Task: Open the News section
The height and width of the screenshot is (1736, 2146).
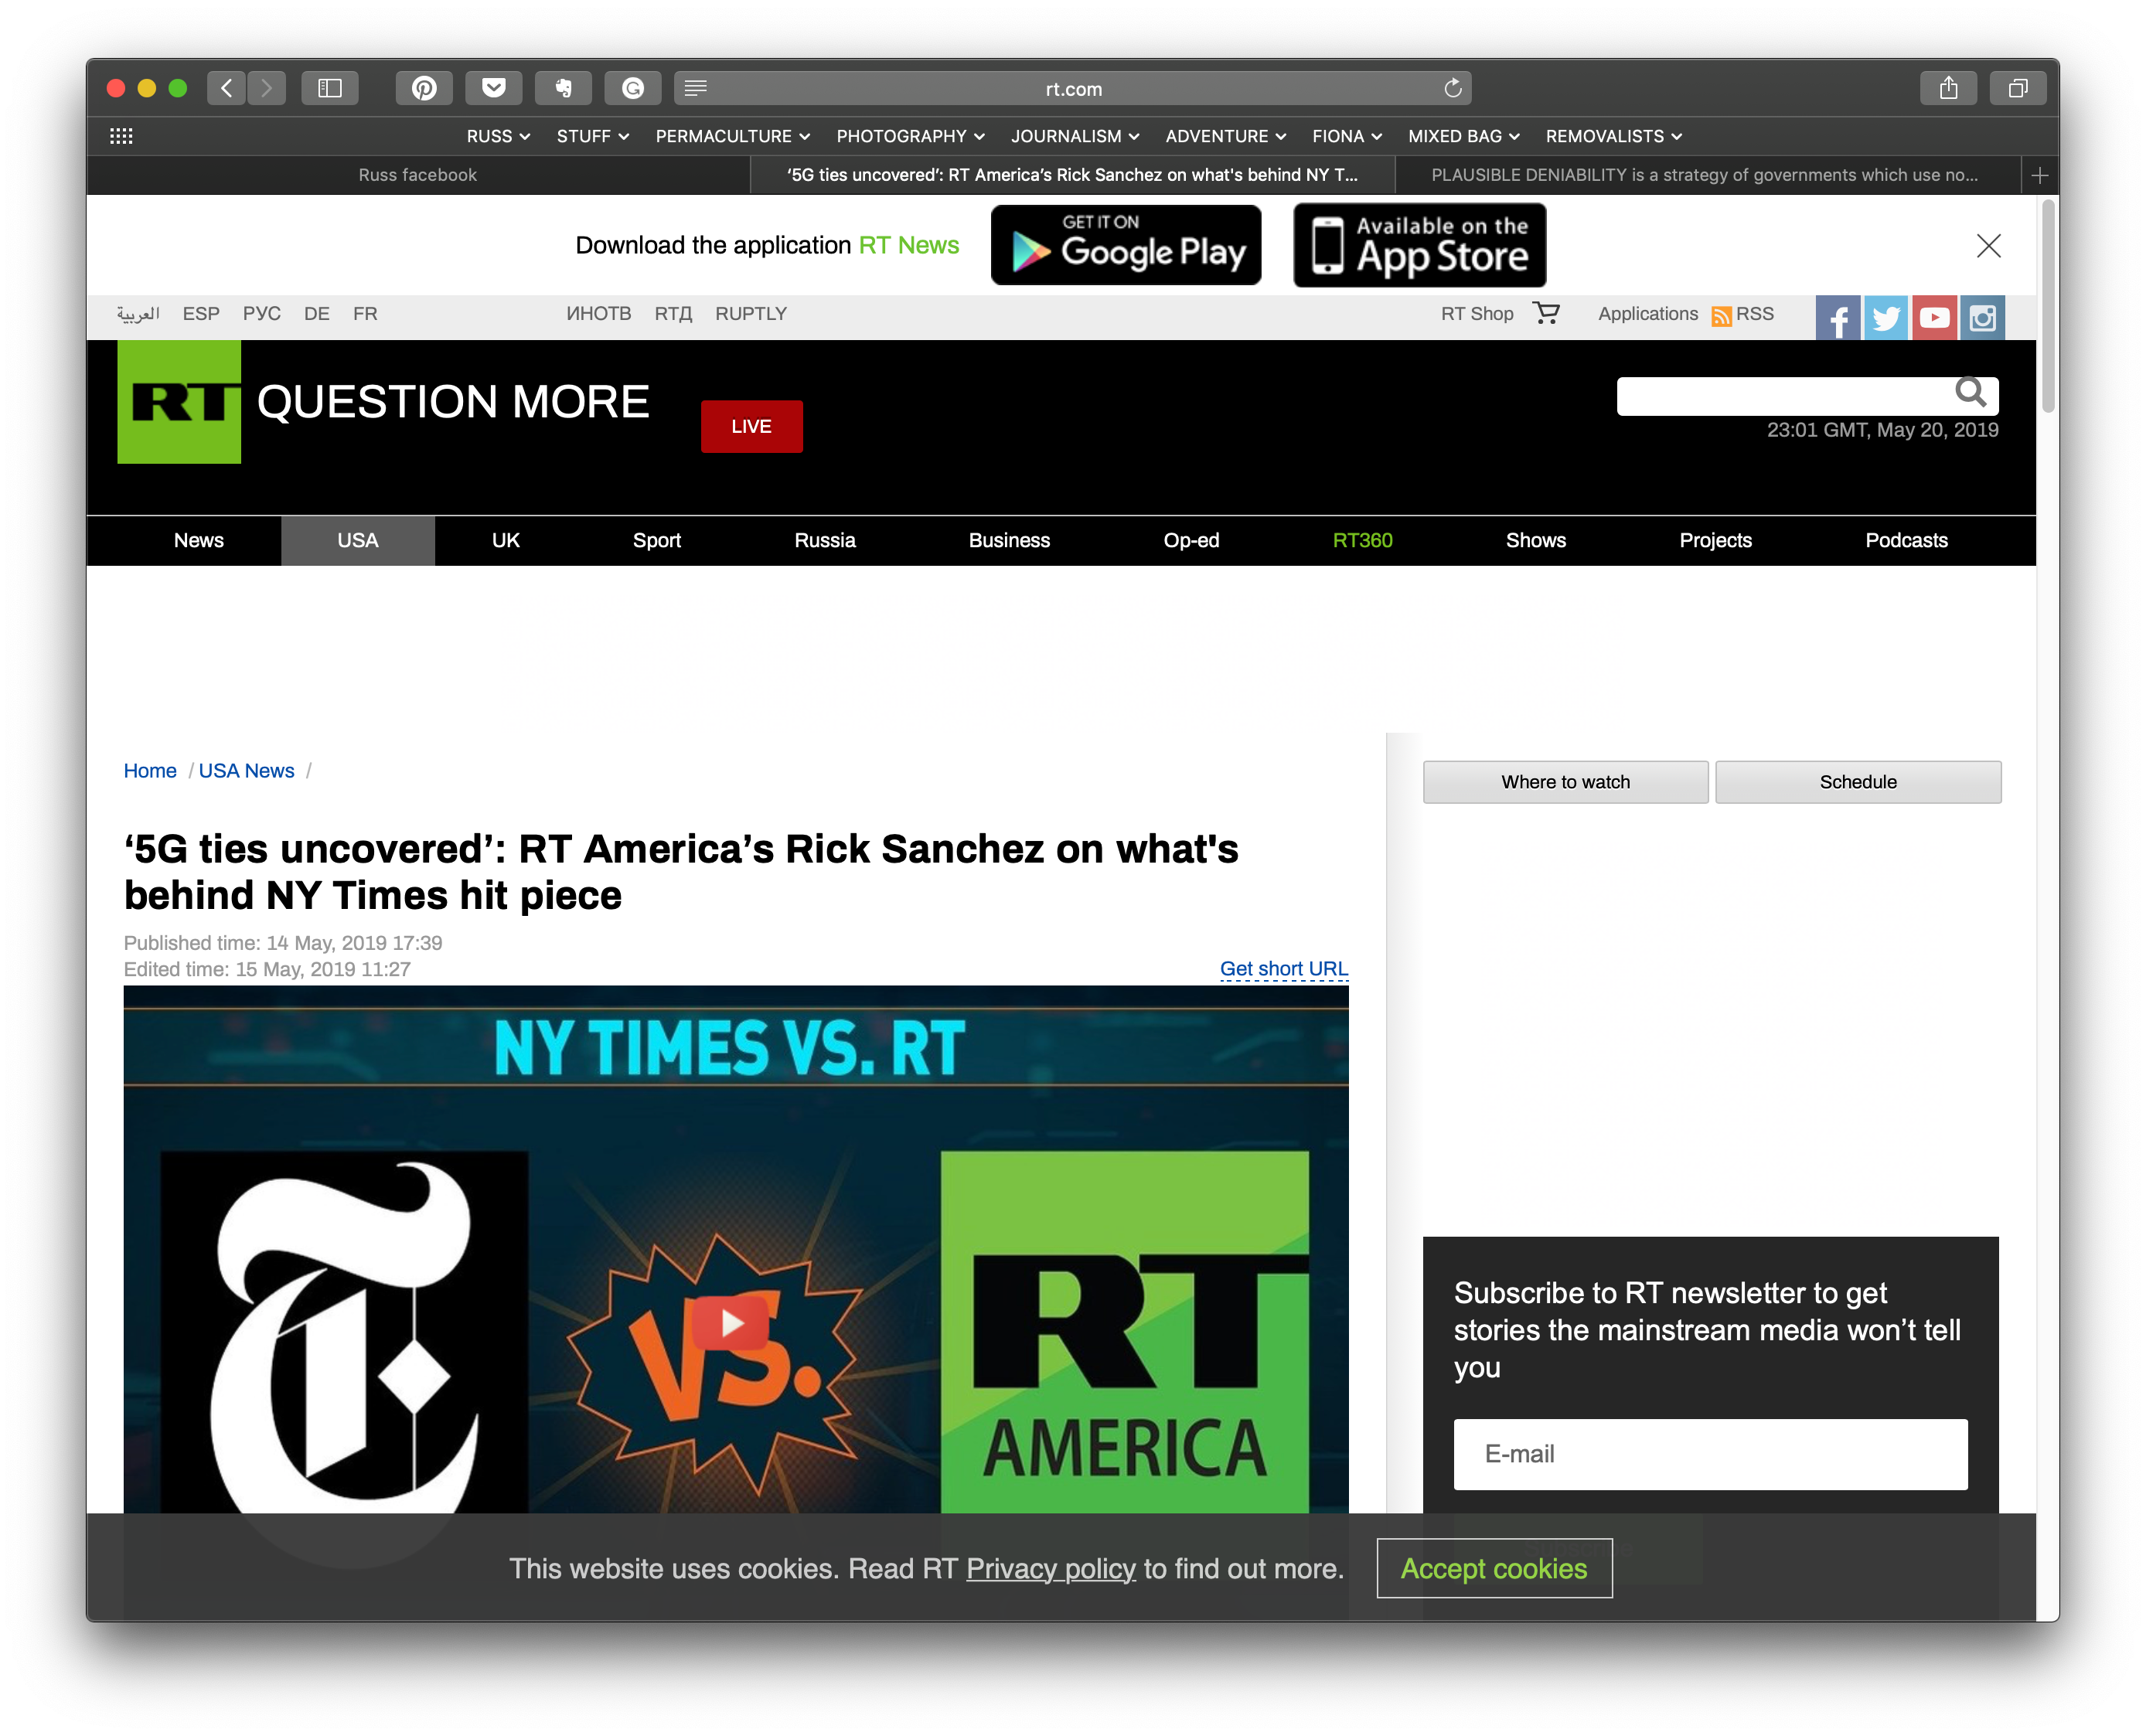Action: pyautogui.click(x=199, y=540)
